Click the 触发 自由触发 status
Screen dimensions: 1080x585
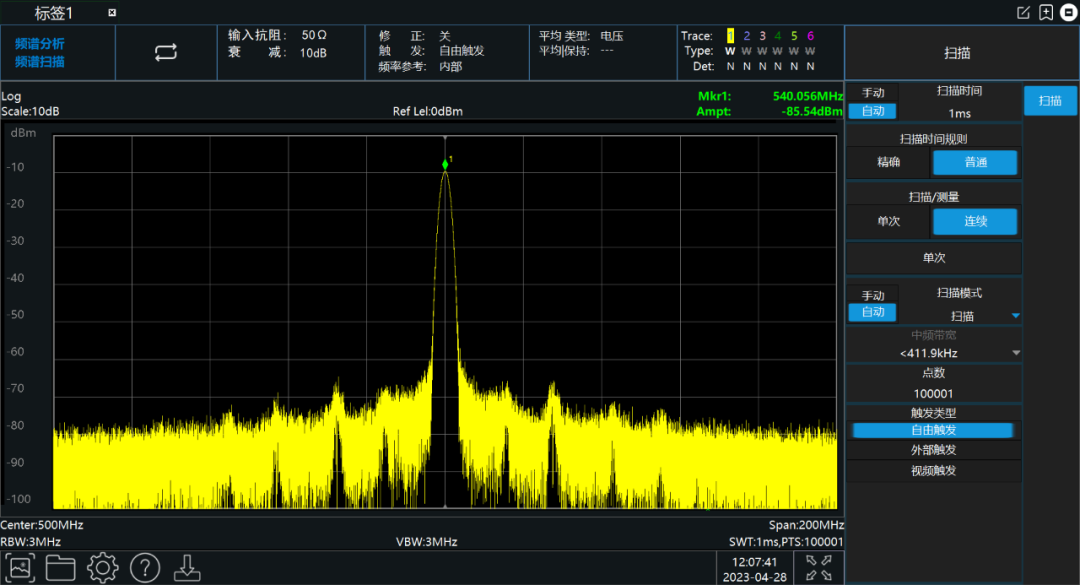[x=431, y=51]
